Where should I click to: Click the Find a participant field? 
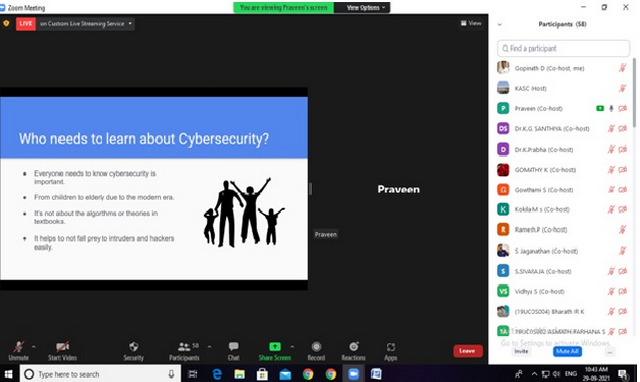[x=563, y=48]
